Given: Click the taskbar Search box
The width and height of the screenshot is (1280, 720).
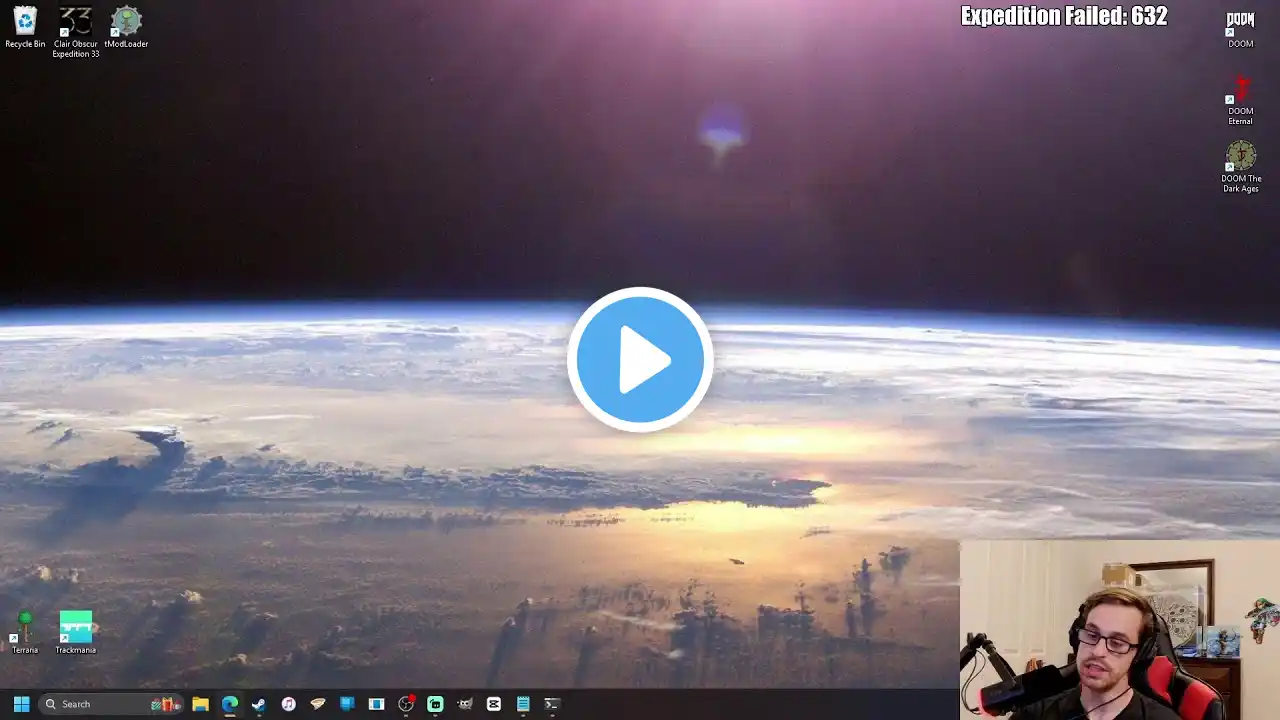Looking at the screenshot, I should pos(111,704).
